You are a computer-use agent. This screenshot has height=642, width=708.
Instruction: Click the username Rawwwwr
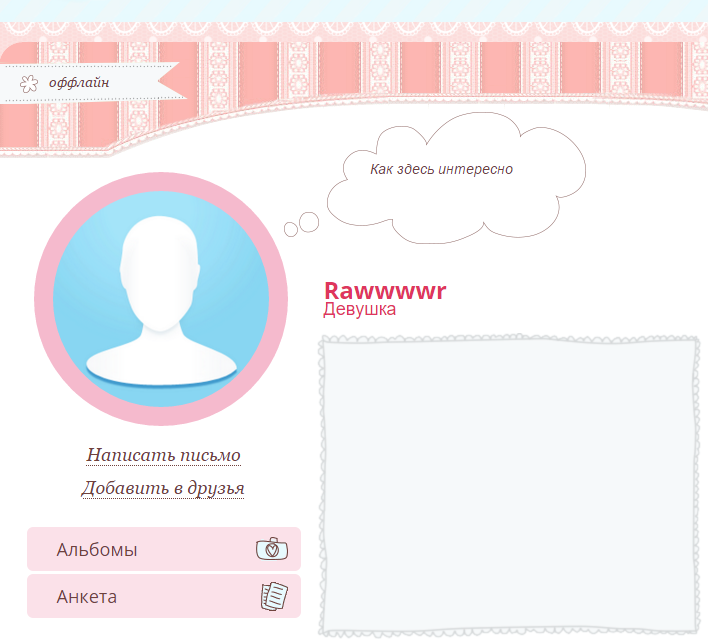(x=385, y=291)
